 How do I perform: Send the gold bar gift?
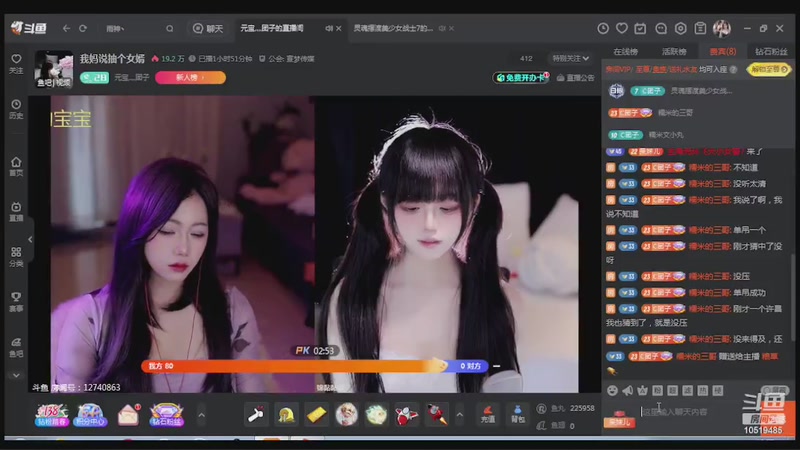click(x=316, y=415)
